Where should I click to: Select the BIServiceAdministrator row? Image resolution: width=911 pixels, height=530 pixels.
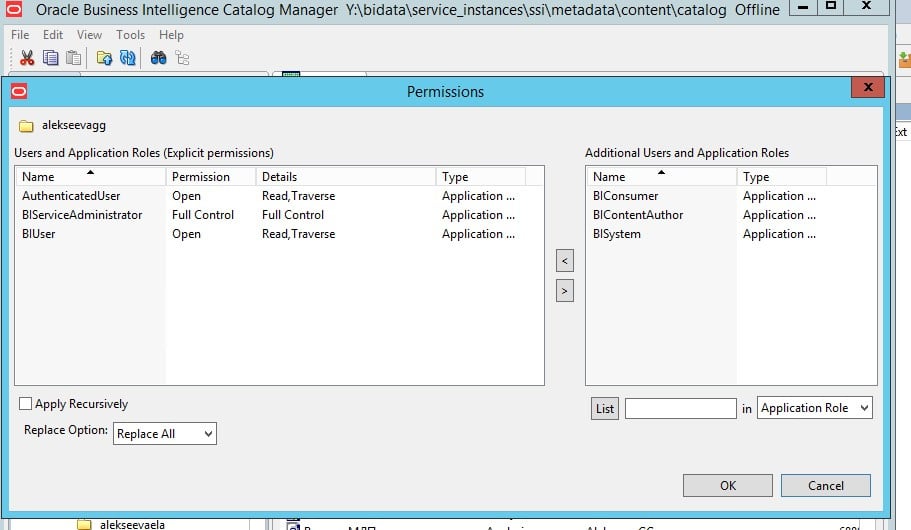tap(279, 215)
